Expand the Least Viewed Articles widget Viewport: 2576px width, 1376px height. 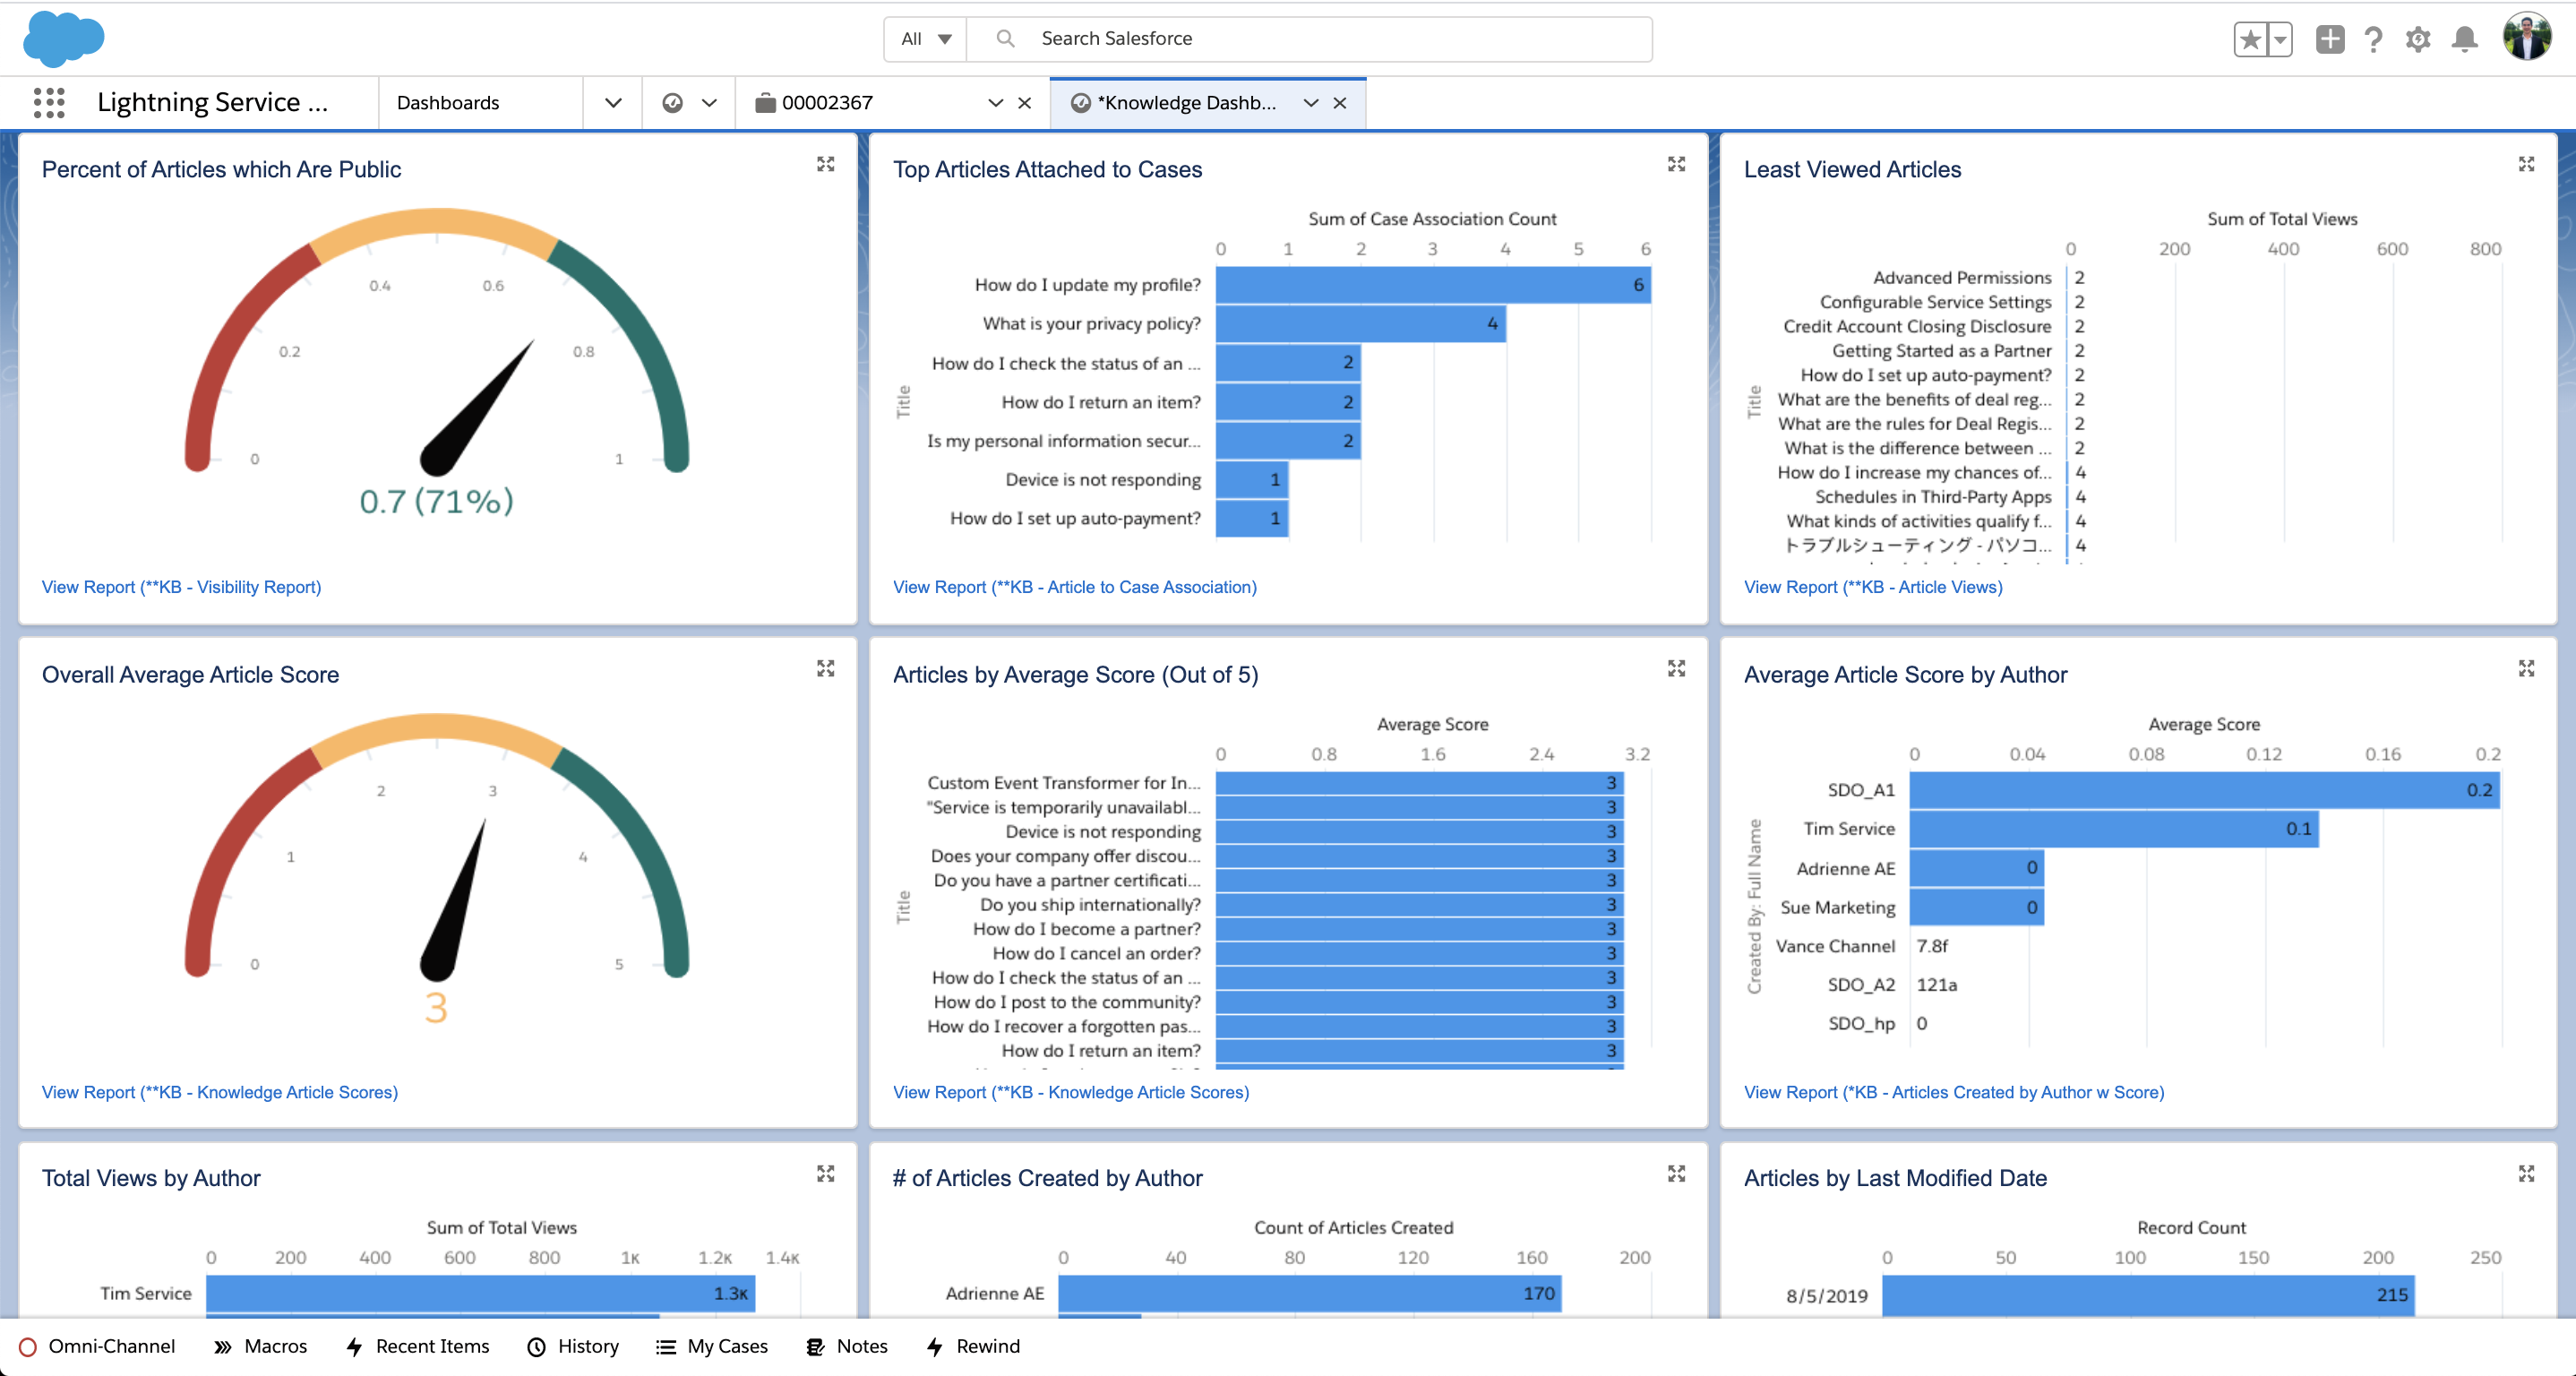(x=2527, y=164)
